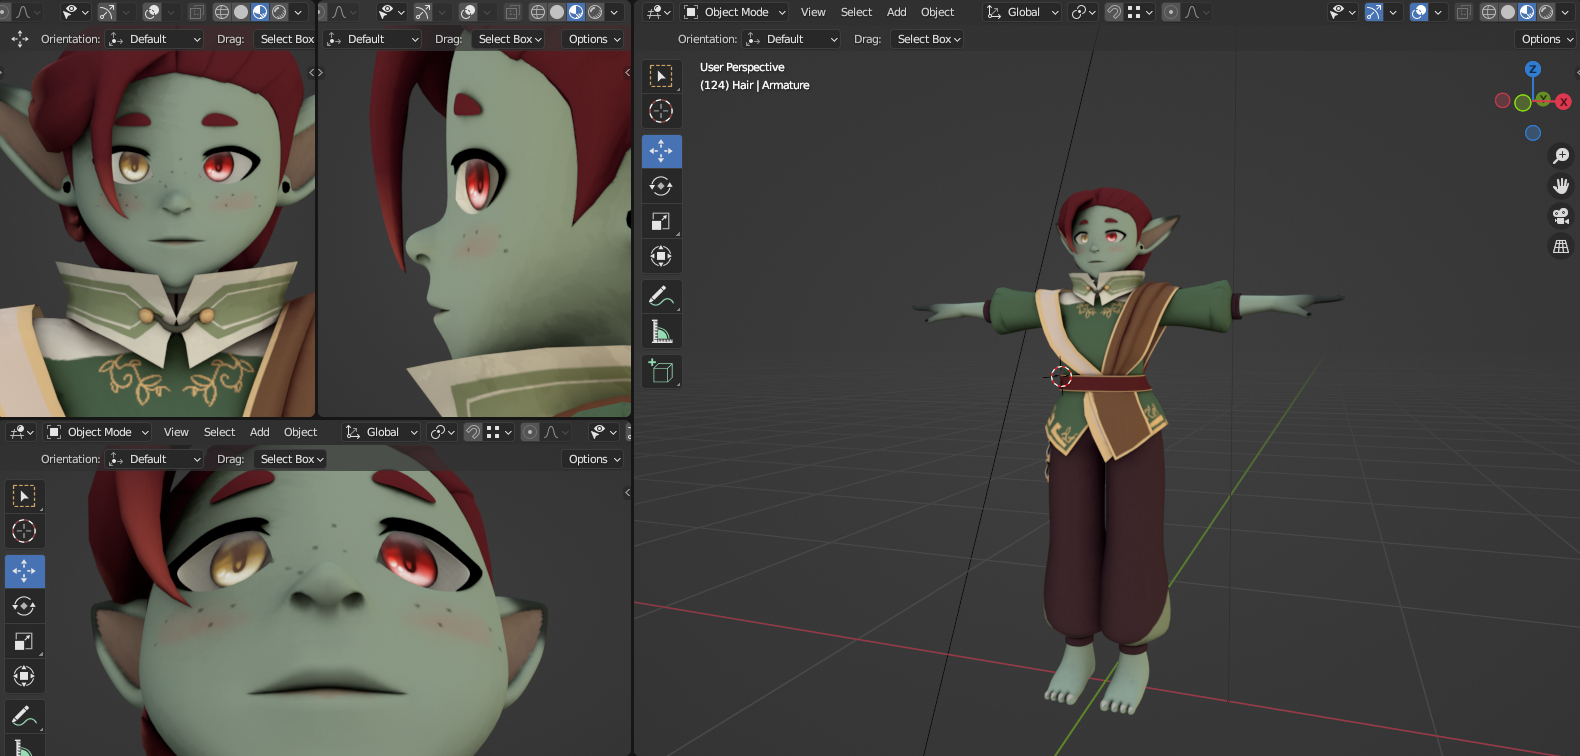
Task: Click the Options button in the full-body viewport
Action: (1546, 39)
